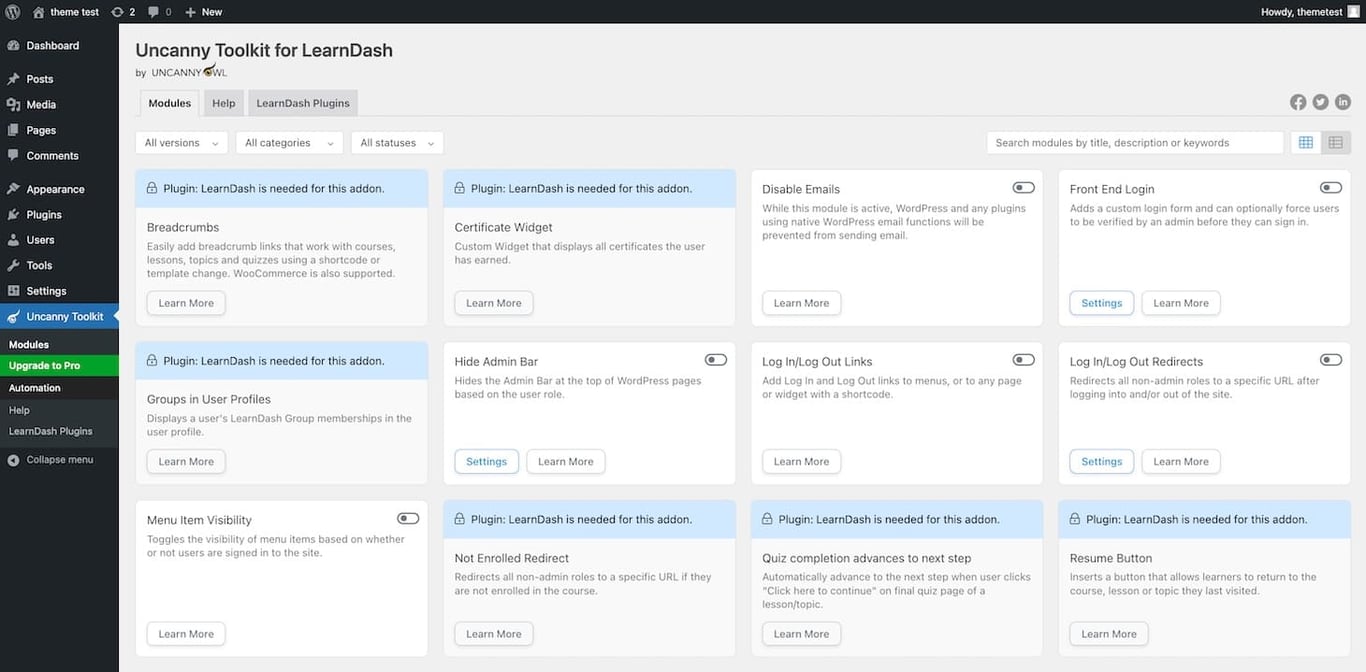This screenshot has width=1366, height=672.
Task: Open the LearnDash Plugins tab
Action: click(x=303, y=103)
